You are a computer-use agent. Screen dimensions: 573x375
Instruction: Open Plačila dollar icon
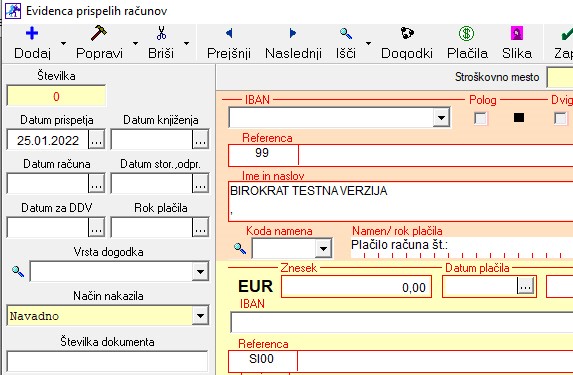(466, 34)
